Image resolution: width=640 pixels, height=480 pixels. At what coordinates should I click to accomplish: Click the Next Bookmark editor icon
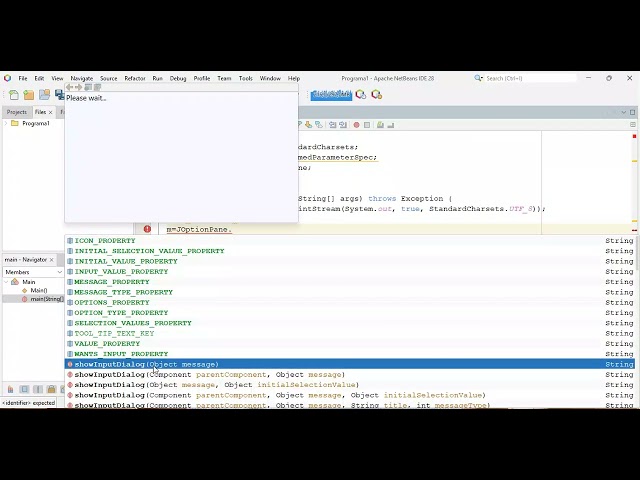309,125
